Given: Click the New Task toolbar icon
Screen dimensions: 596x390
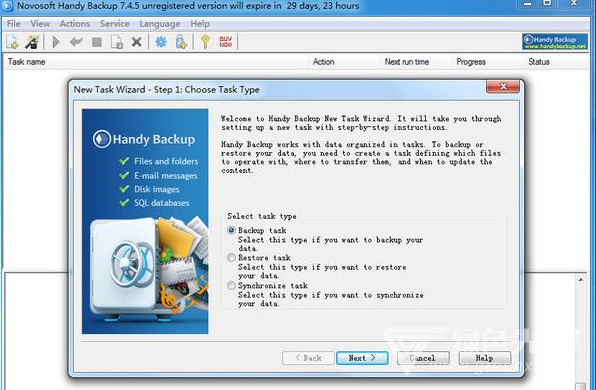Looking at the screenshot, I should click(12, 42).
